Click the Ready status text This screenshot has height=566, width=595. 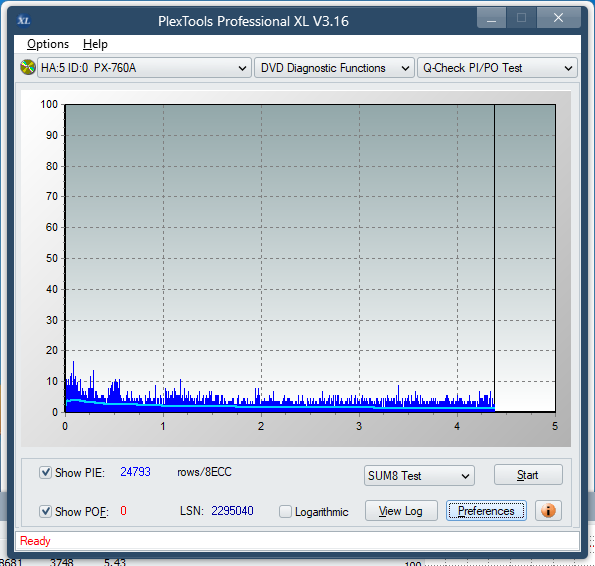(x=35, y=541)
